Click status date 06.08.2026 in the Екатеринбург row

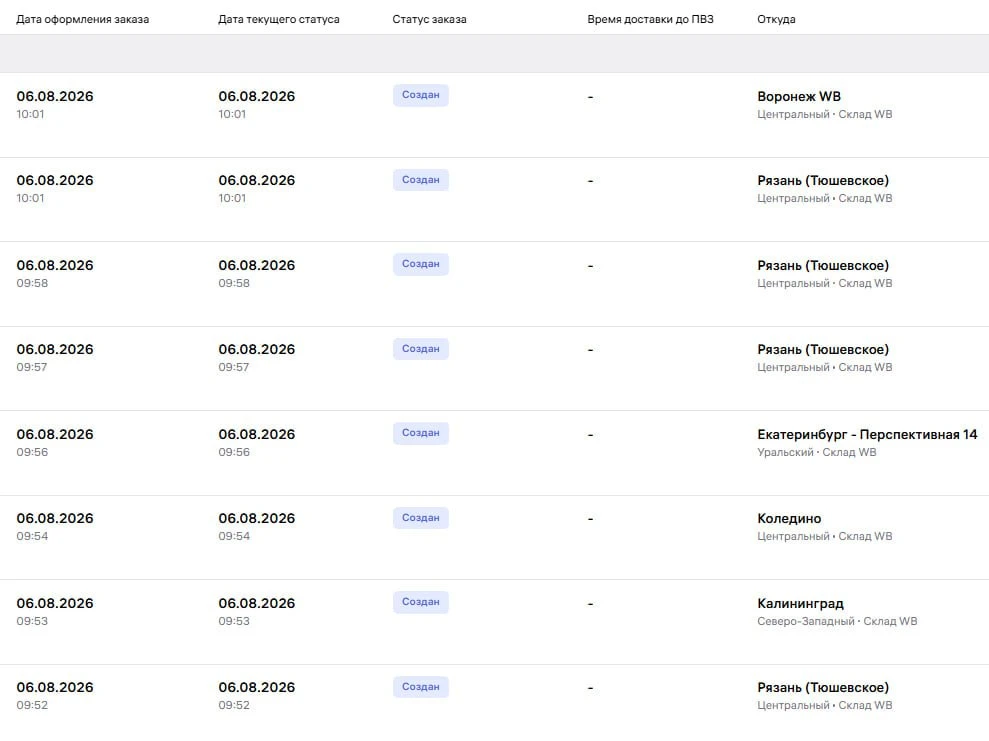click(257, 435)
